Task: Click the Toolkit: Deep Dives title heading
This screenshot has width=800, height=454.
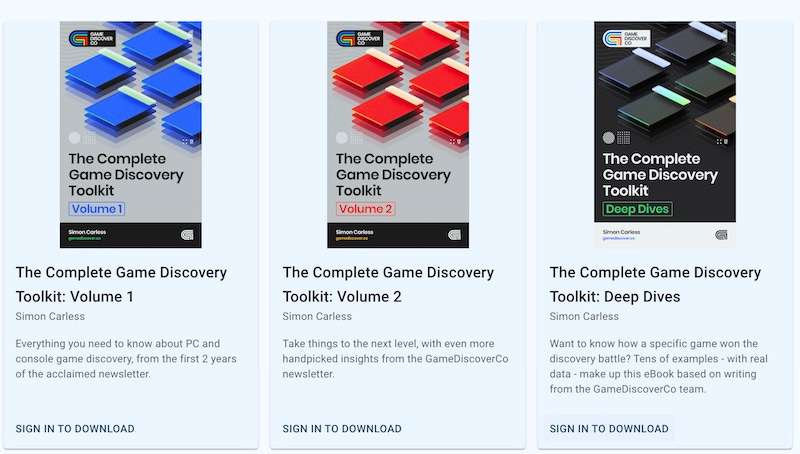Action: 655,285
